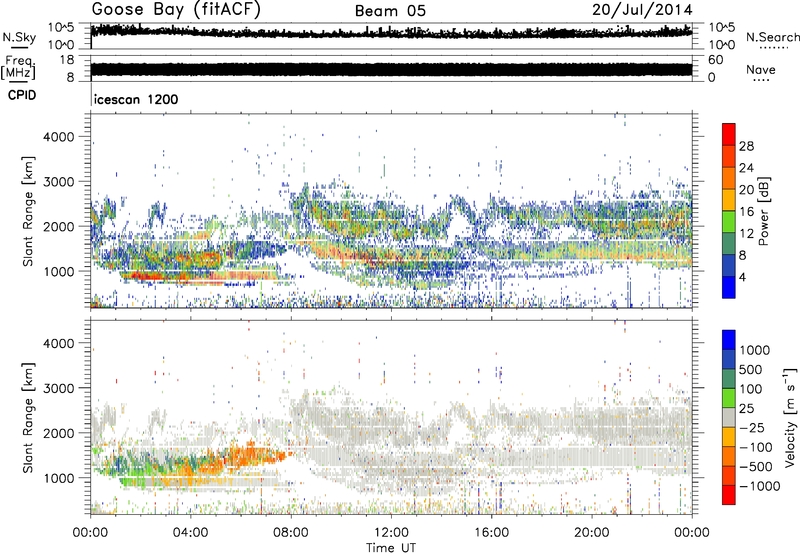Select the '12:00' time tick label
This screenshot has width=800, height=554.
click(x=391, y=533)
